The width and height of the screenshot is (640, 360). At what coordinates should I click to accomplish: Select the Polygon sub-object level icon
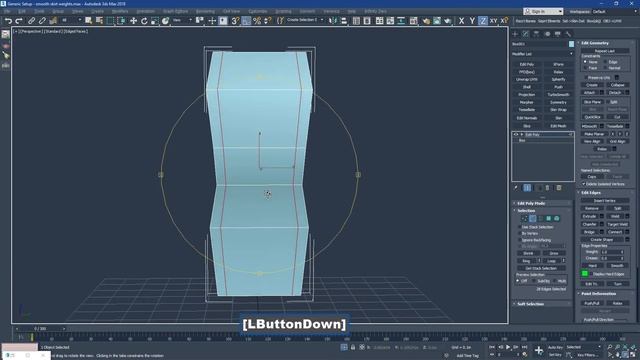tap(549, 218)
